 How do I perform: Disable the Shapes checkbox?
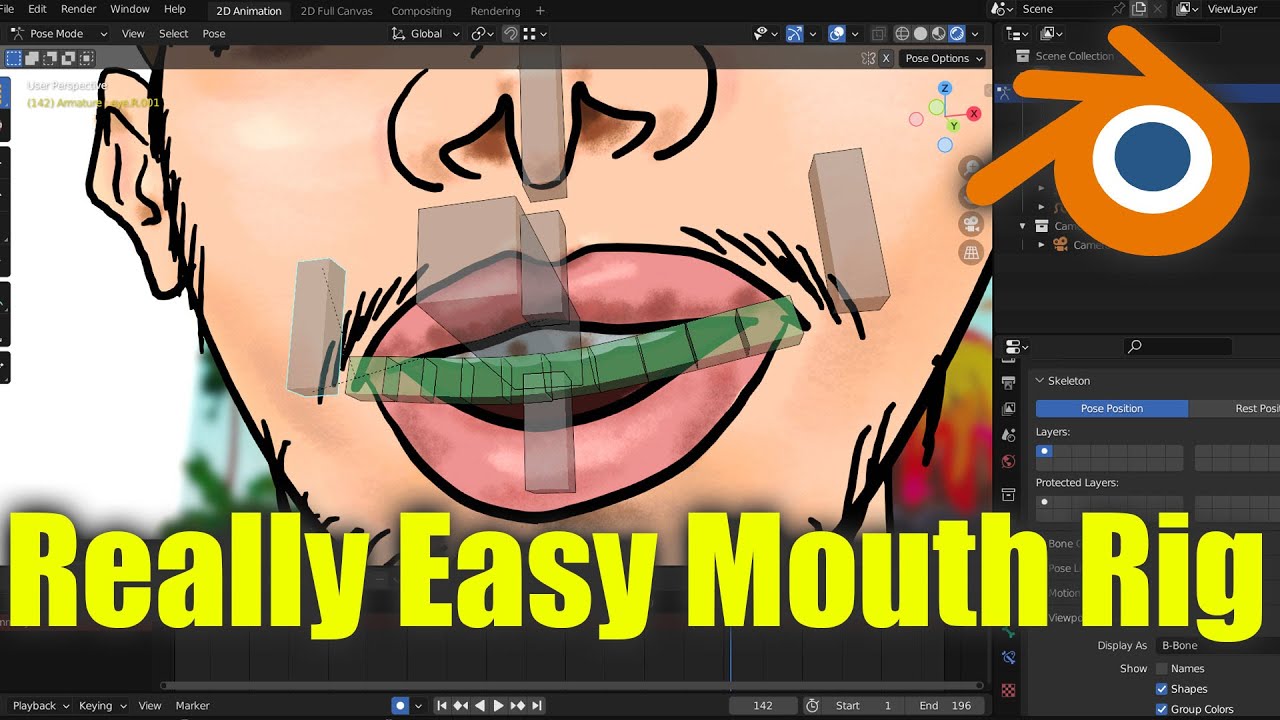[1162, 689]
